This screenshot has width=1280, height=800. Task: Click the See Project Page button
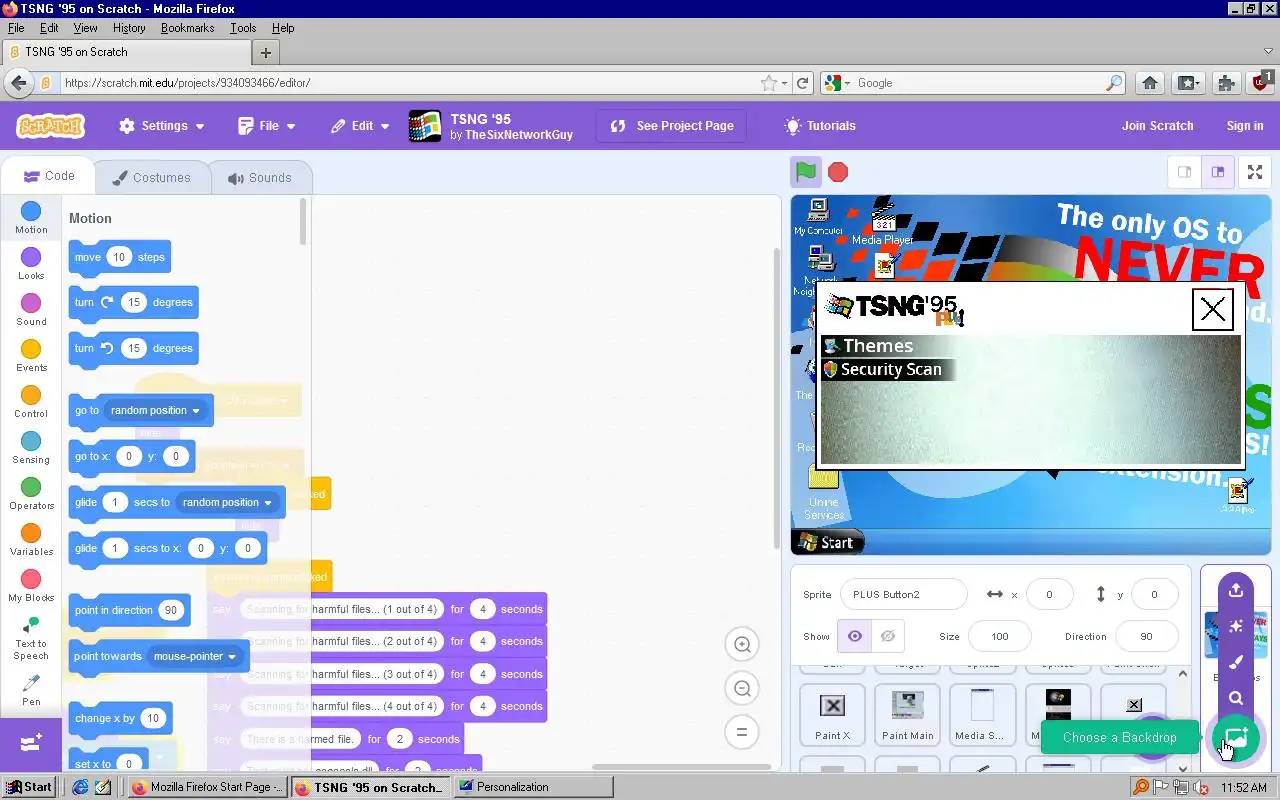click(671, 126)
